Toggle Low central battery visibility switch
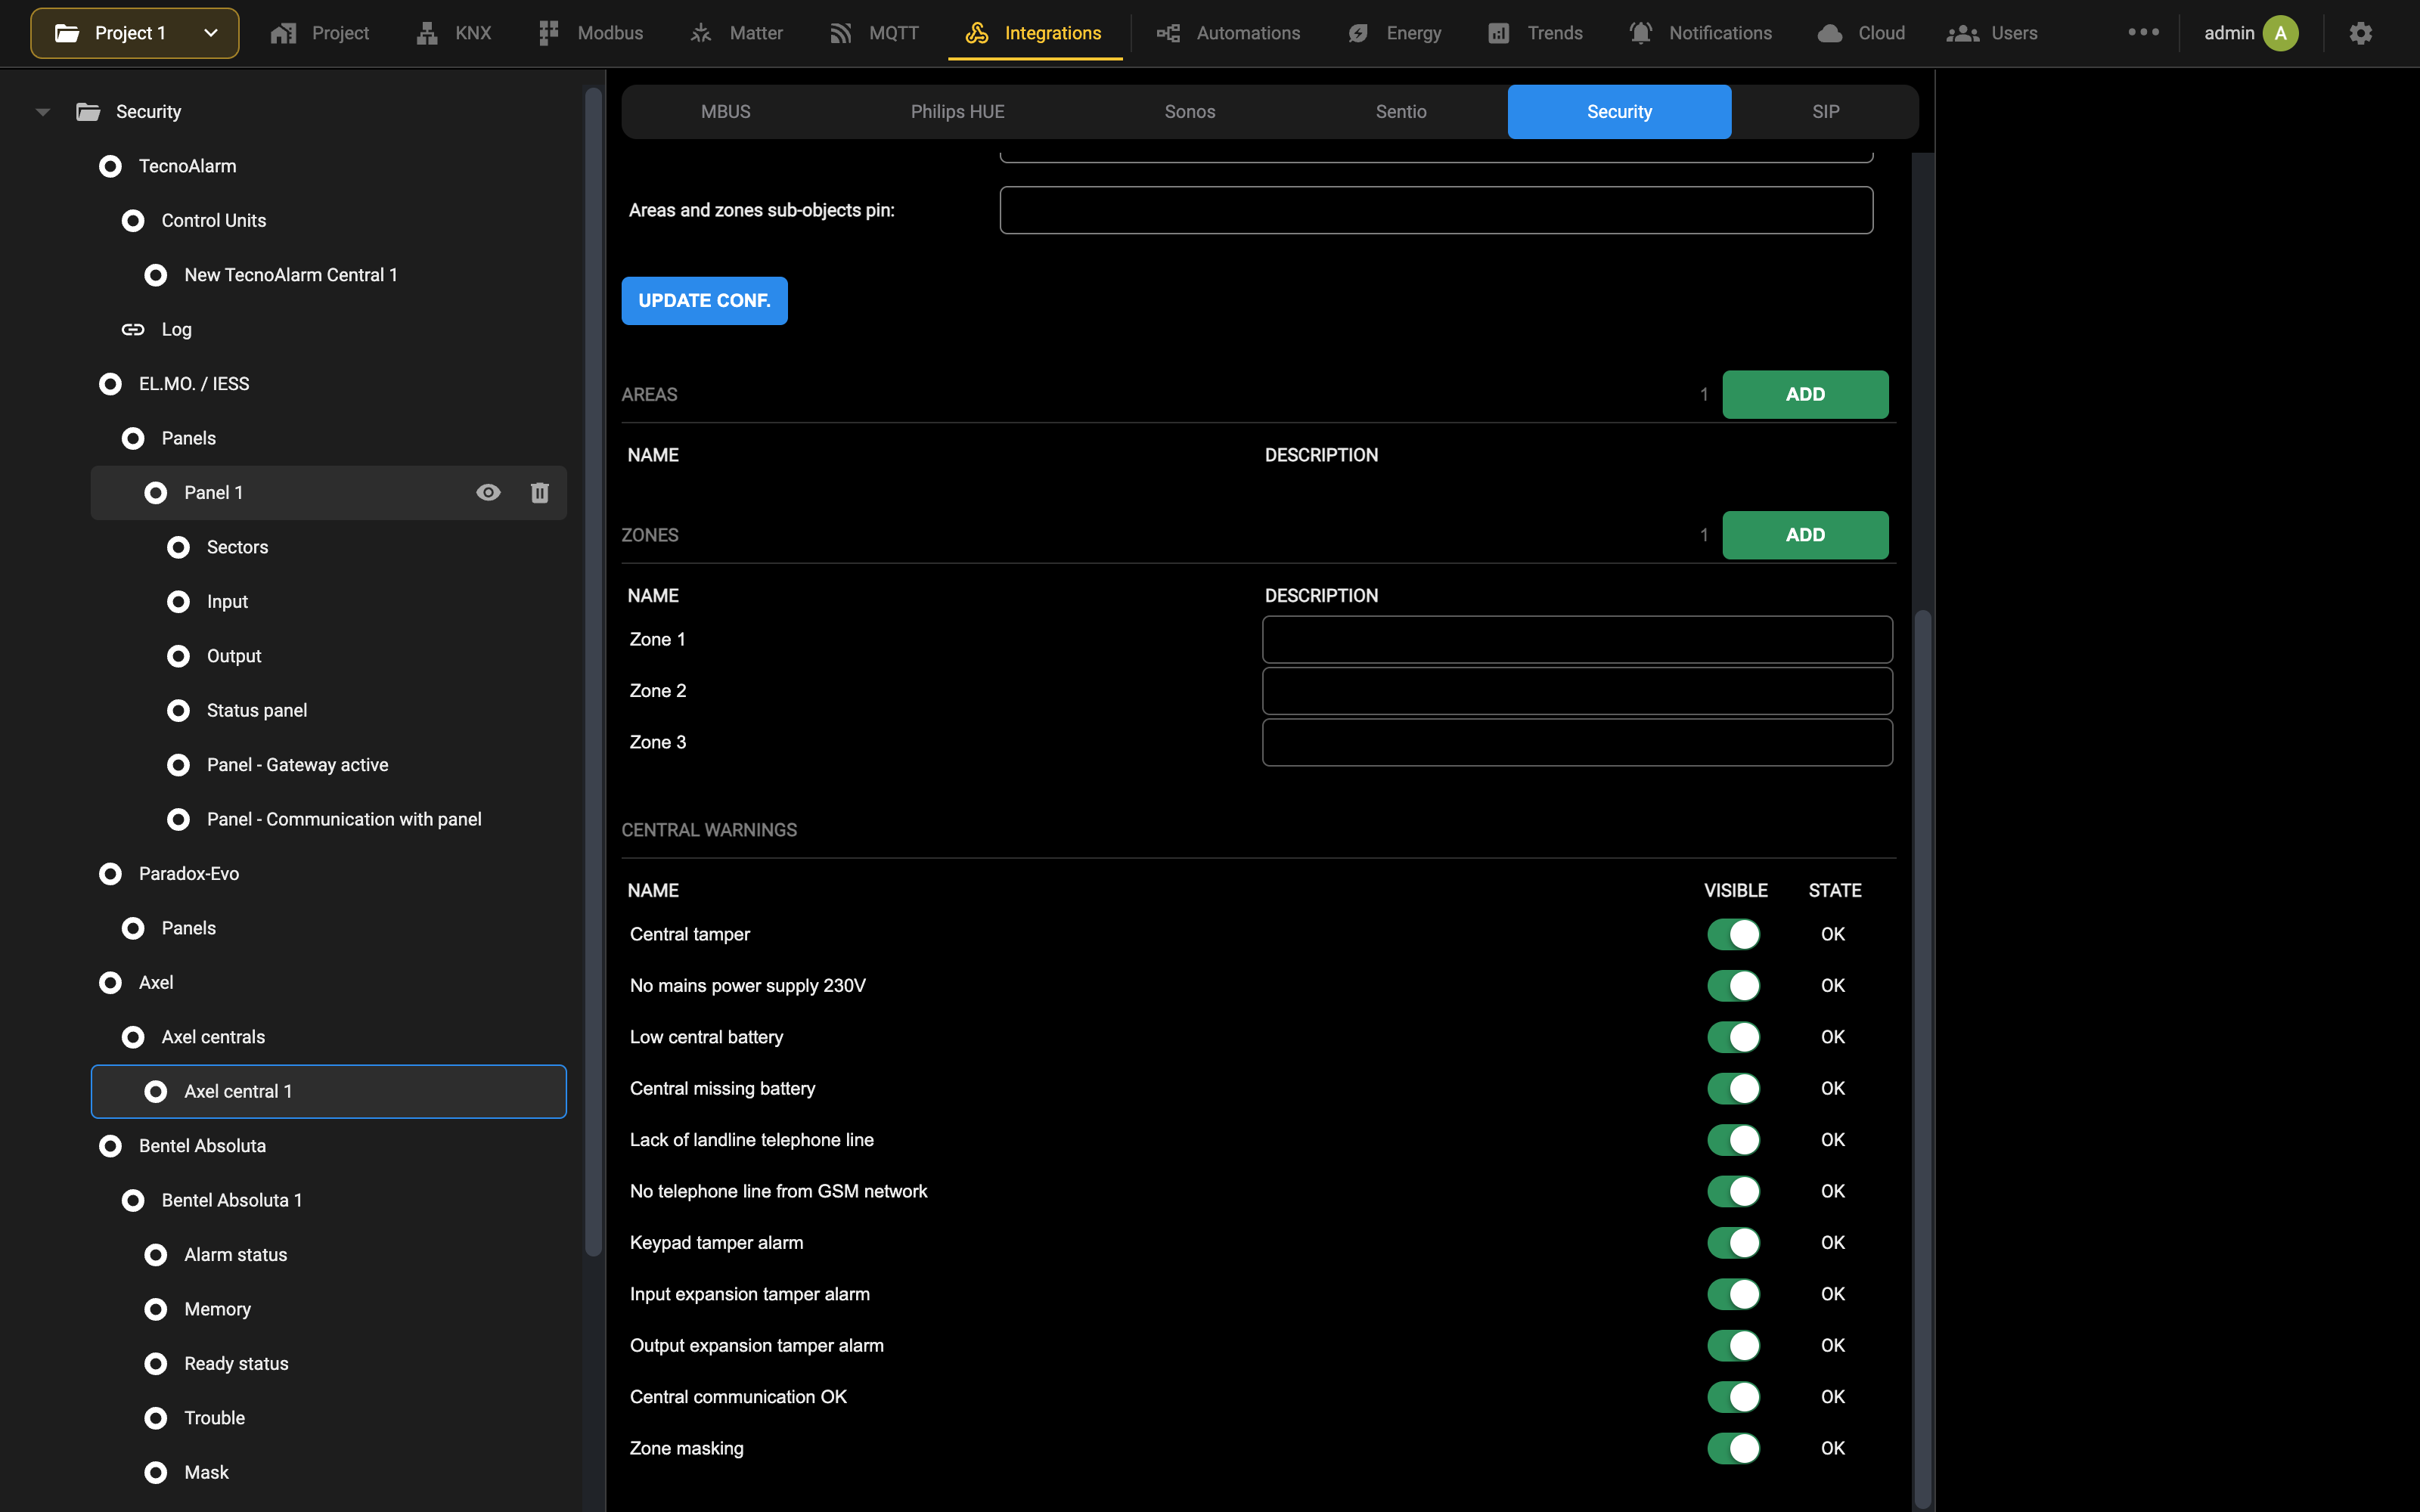 coord(1734,1037)
